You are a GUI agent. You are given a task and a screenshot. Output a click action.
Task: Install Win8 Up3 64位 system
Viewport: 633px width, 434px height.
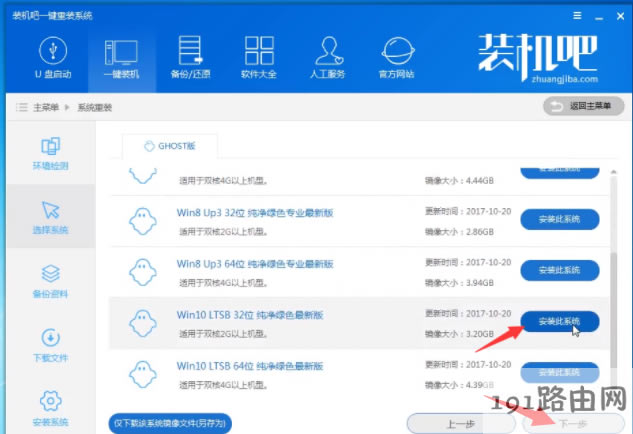pos(560,270)
